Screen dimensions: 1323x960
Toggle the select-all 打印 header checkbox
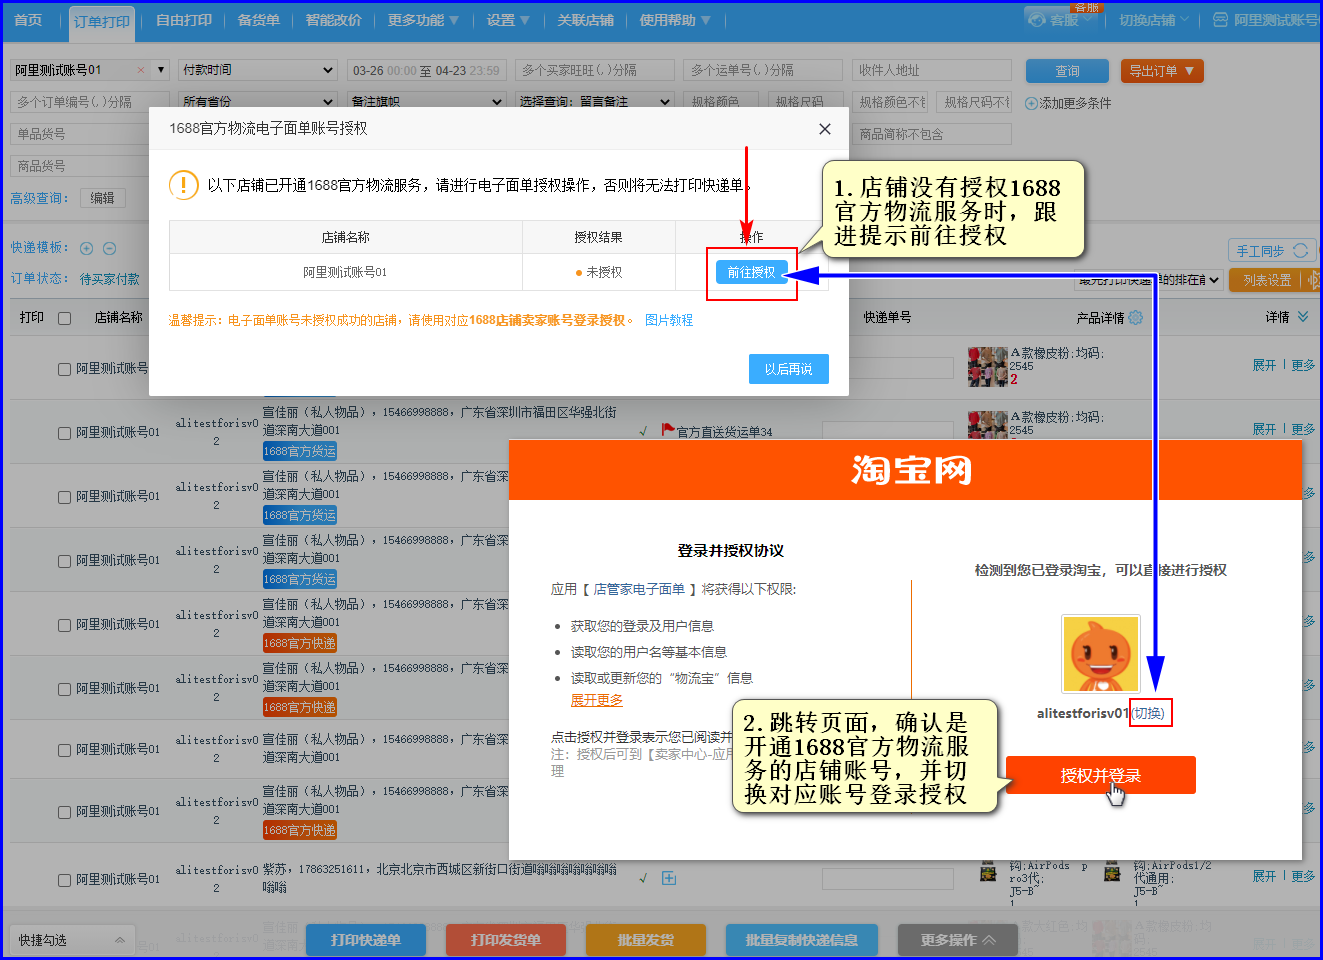tap(64, 318)
